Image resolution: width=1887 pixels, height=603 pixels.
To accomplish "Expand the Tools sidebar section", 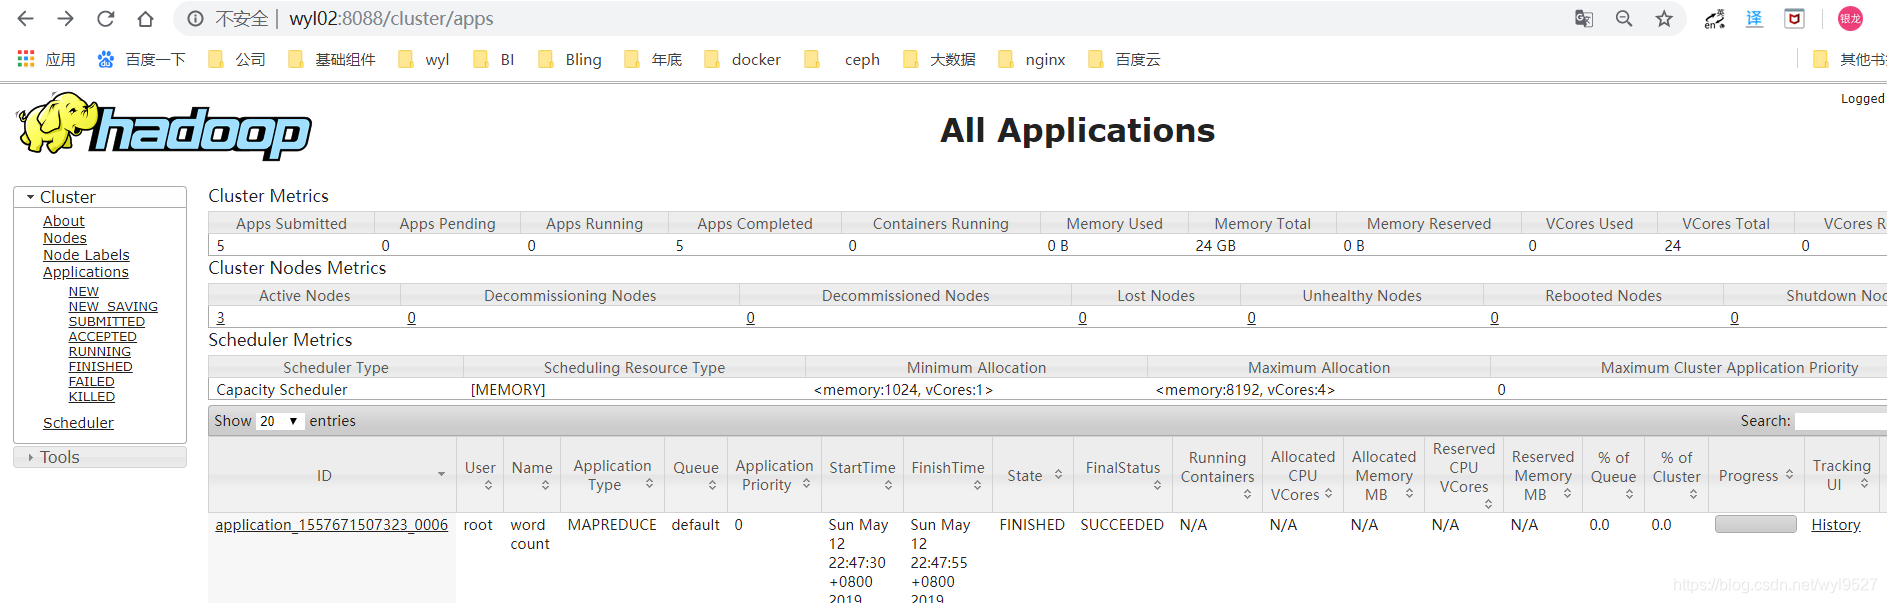I will [100, 457].
